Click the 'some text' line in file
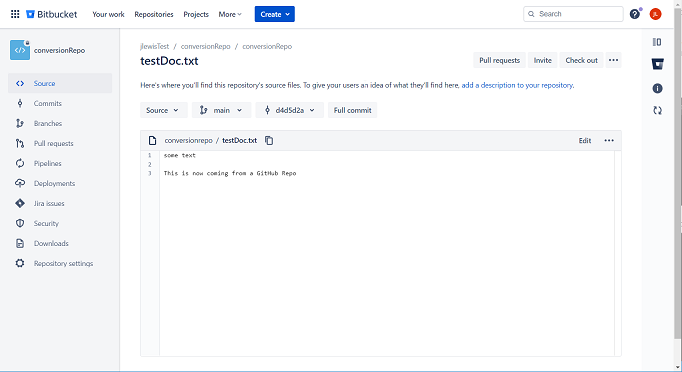The height and width of the screenshot is (372, 682). pyautogui.click(x=180, y=155)
